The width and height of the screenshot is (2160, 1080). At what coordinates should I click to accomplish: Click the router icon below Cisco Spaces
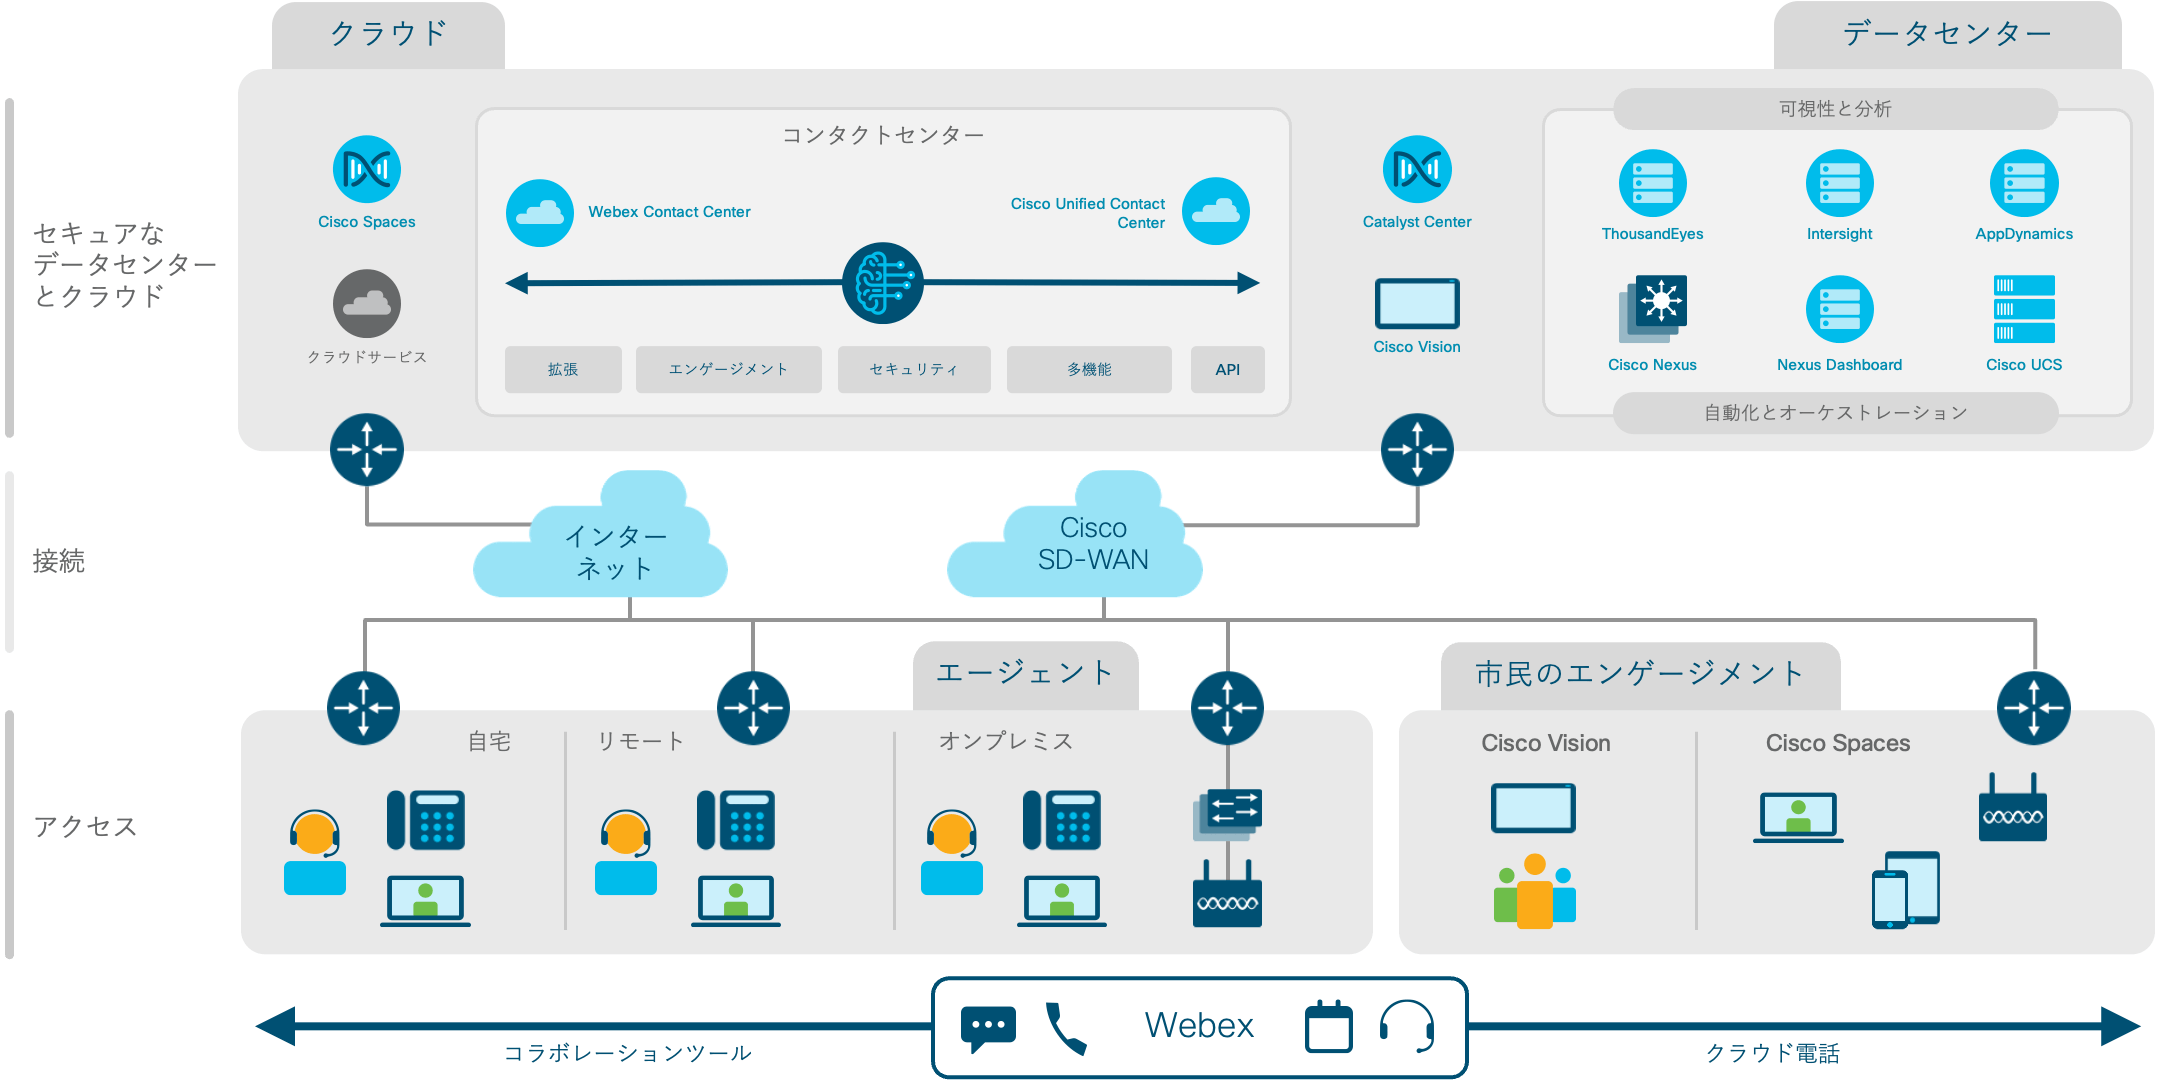pos(367,450)
